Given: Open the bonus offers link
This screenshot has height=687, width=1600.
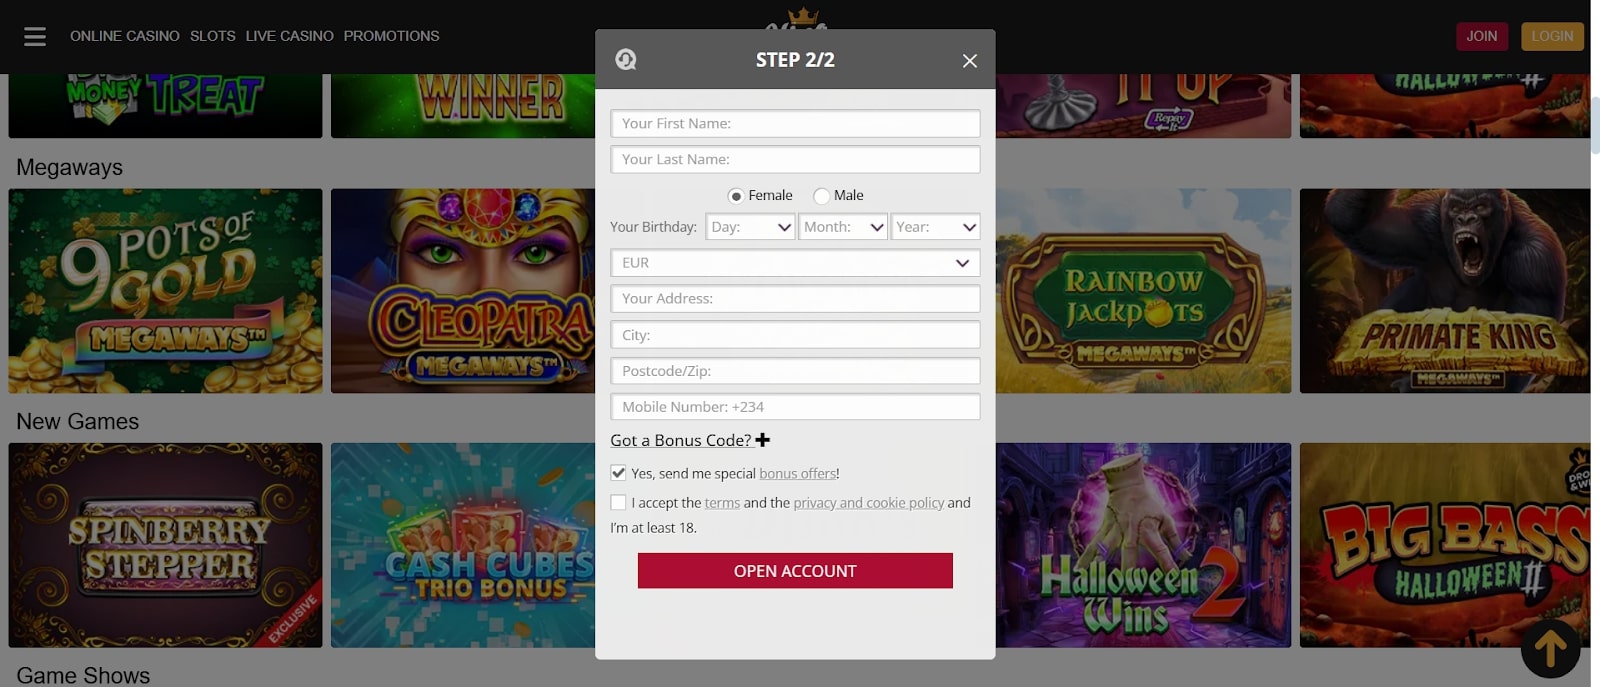Looking at the screenshot, I should pos(797,474).
